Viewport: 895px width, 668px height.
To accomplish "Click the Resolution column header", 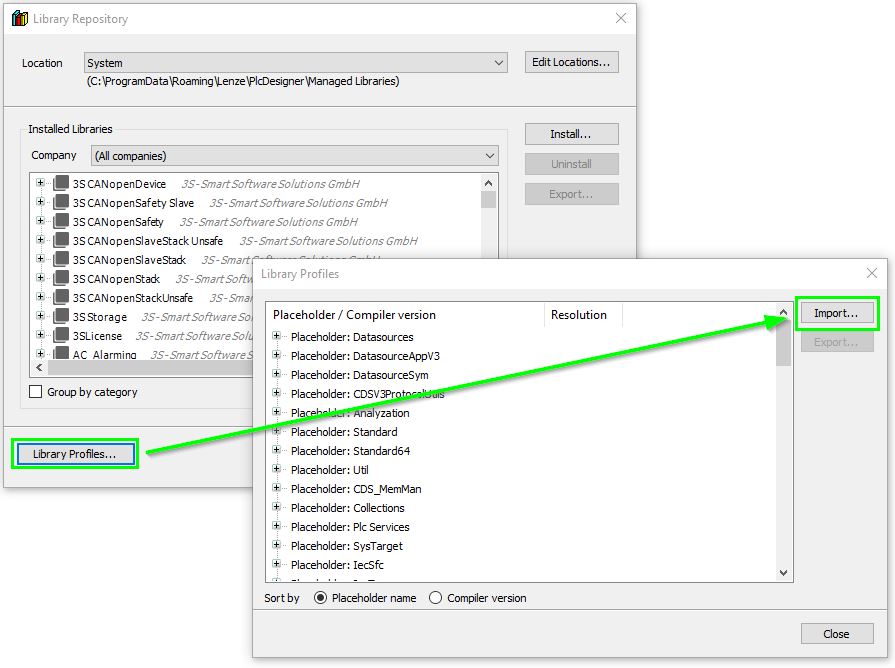I will pyautogui.click(x=579, y=315).
